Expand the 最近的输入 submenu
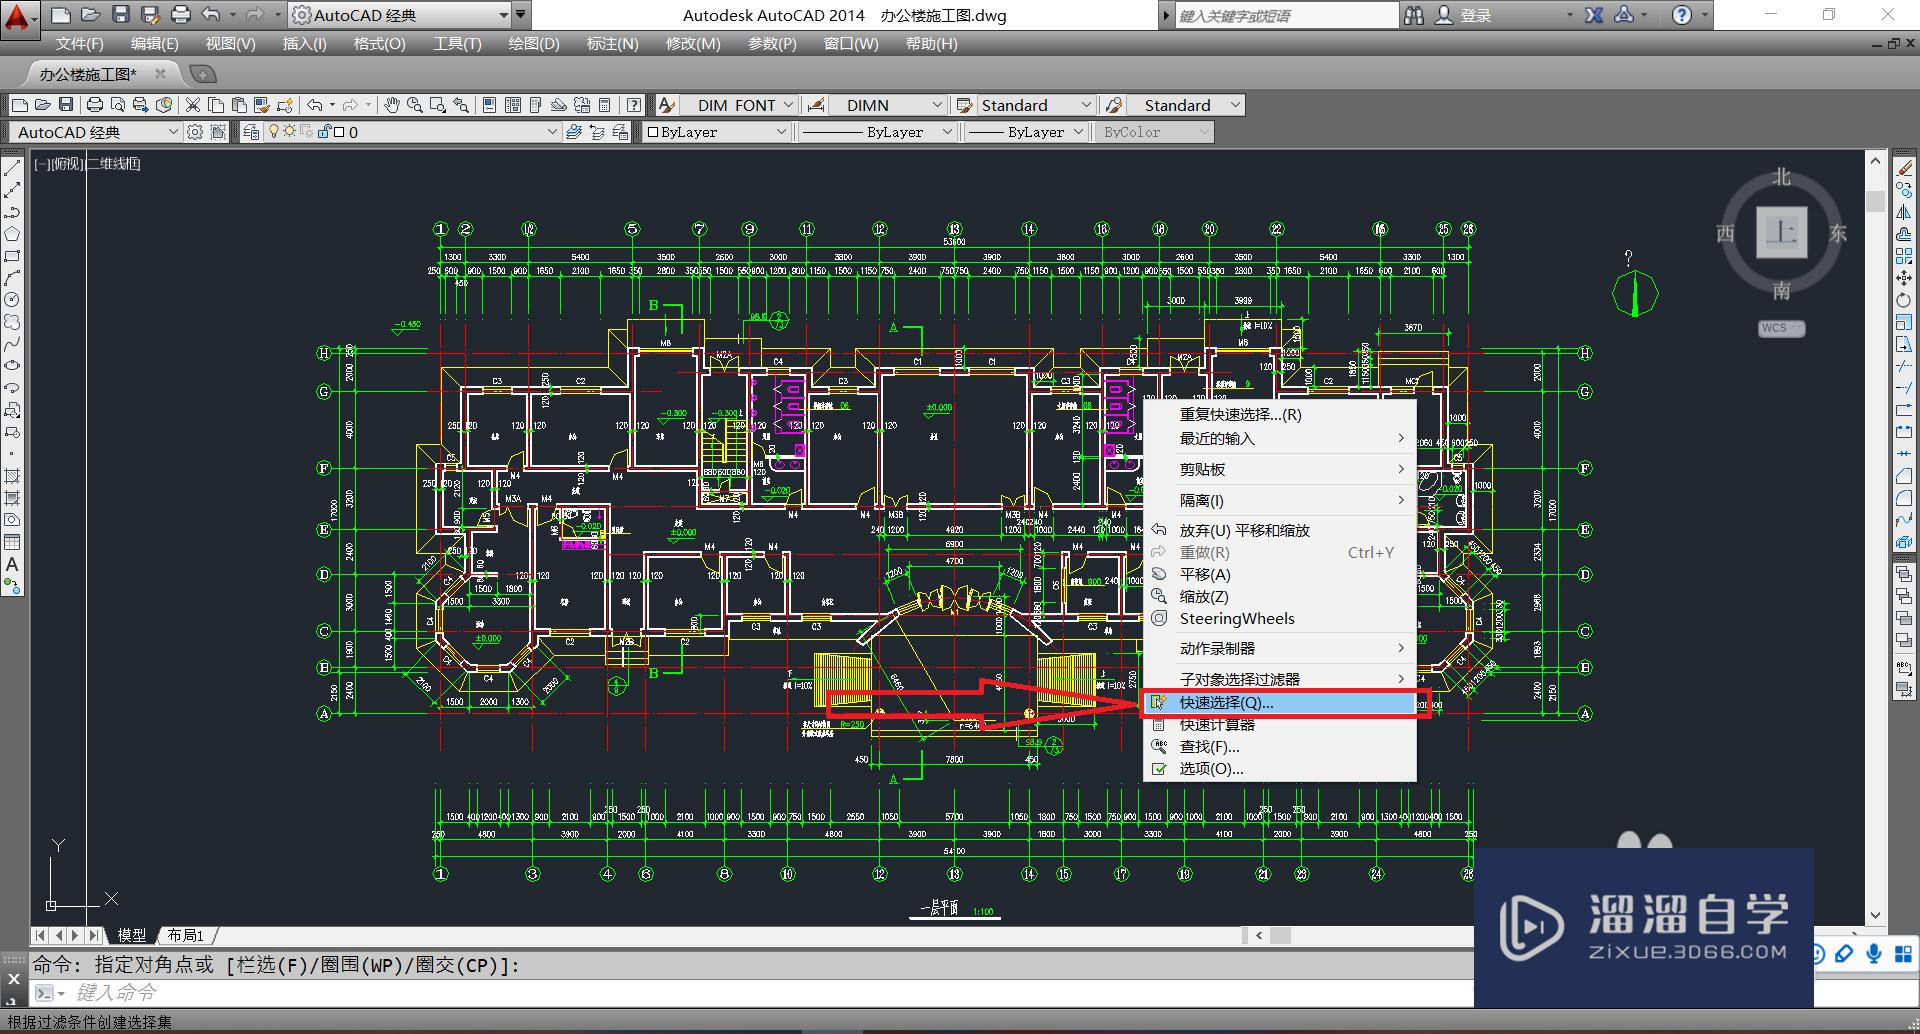 1280,439
